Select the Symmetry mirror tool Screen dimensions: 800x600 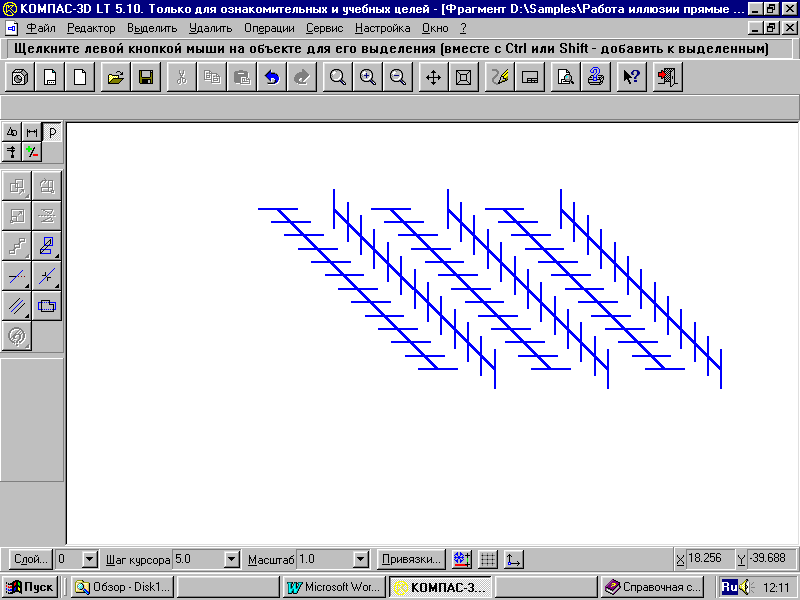pyautogui.click(x=47, y=216)
